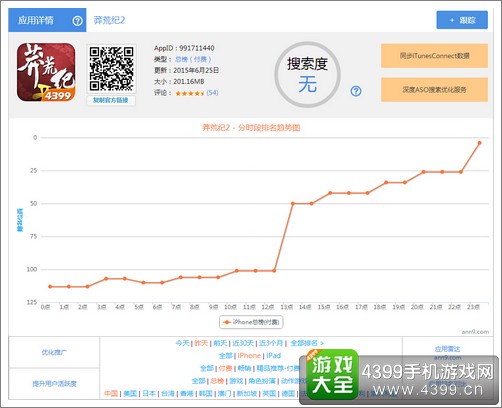Image resolution: width=502 pixels, height=408 pixels.
Task: Select the iPhone device filter
Action: [x=249, y=356]
